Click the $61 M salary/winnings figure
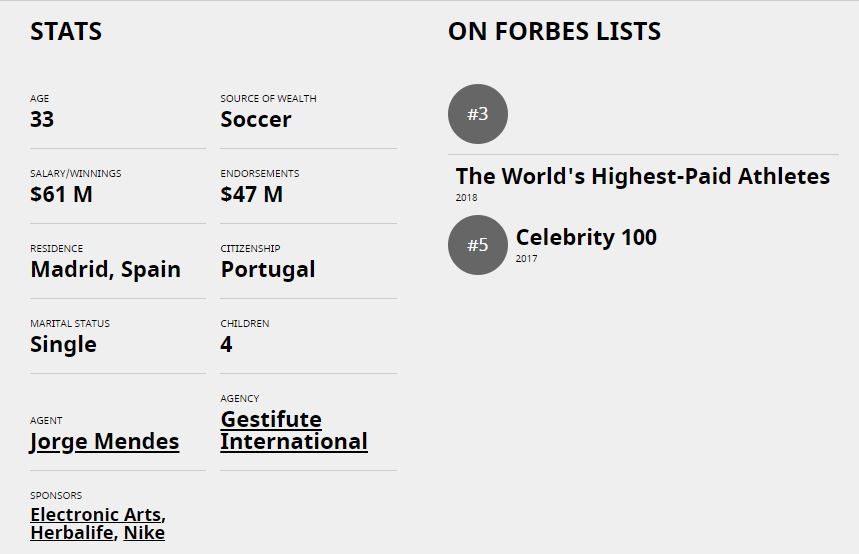859x554 pixels. pyautogui.click(x=61, y=195)
